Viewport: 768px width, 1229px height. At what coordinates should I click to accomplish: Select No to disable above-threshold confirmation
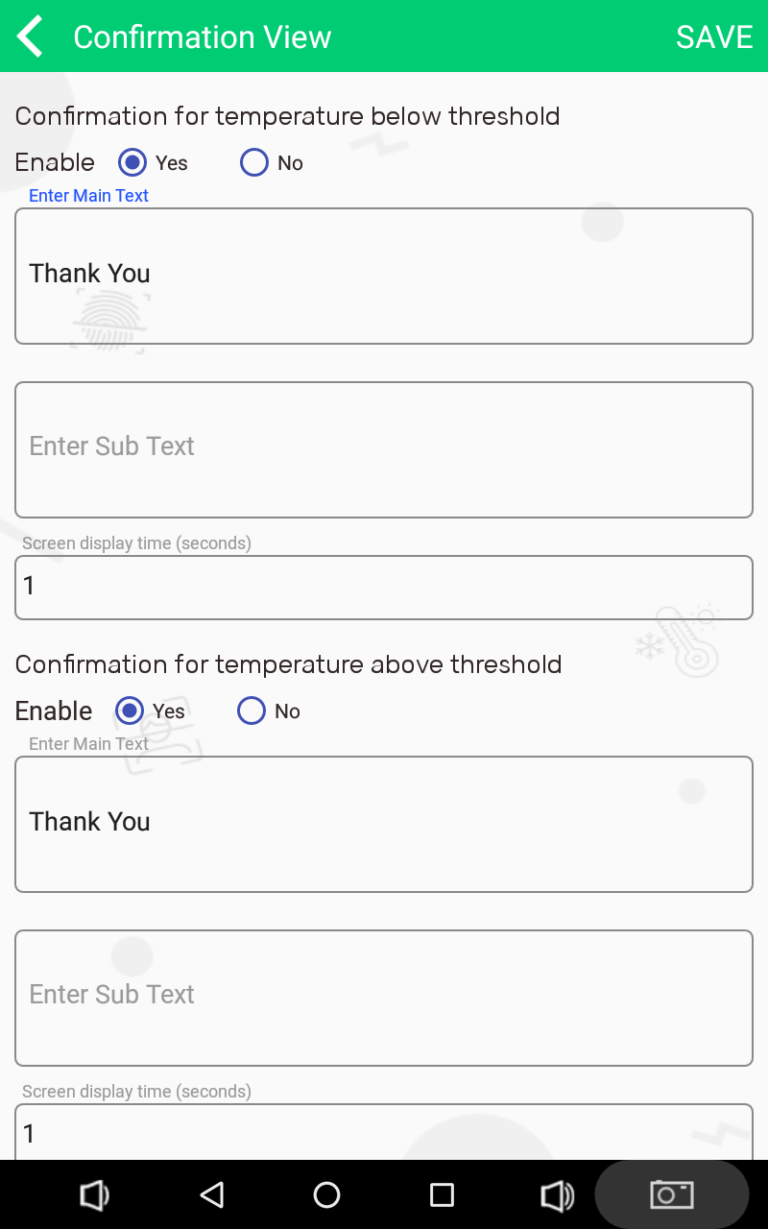pos(251,710)
